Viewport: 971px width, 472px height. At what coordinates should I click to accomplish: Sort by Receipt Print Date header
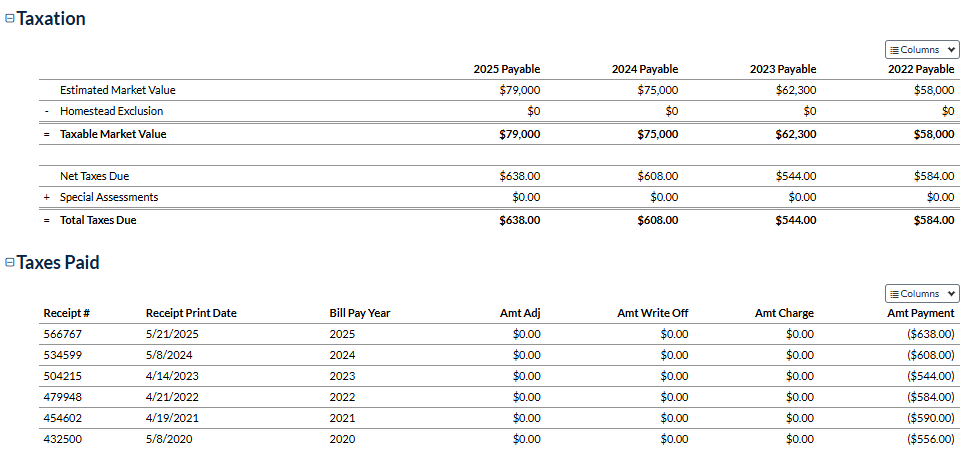pyautogui.click(x=191, y=313)
